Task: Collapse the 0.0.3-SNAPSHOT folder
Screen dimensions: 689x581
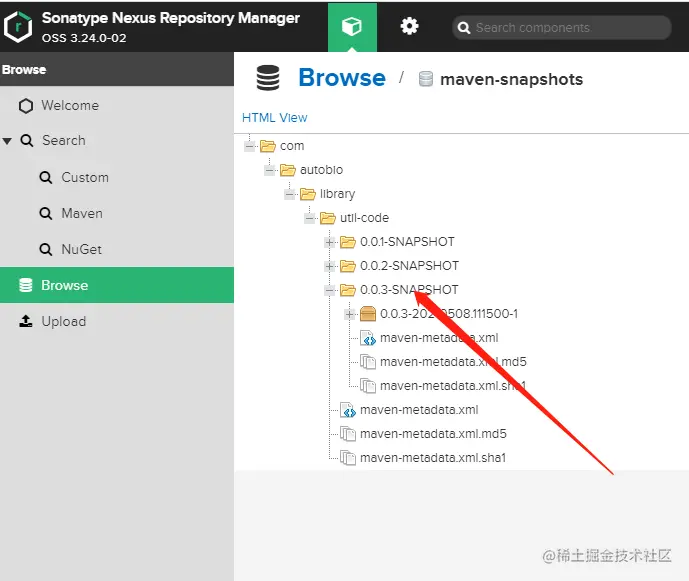Action: [x=330, y=290]
